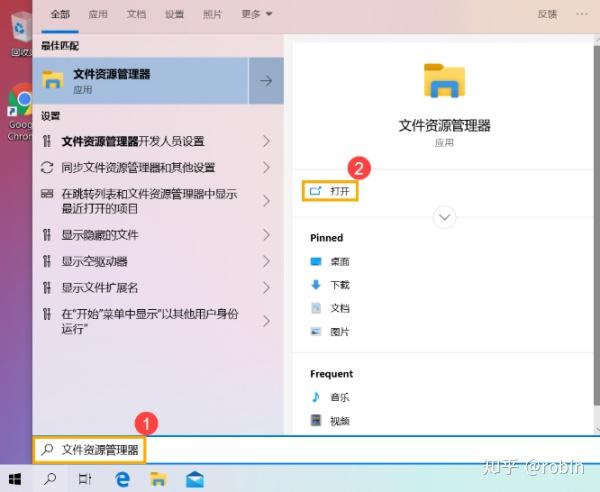600x492 pixels.
Task: Click the large File Explorer icon in preview pane
Action: pos(444,80)
